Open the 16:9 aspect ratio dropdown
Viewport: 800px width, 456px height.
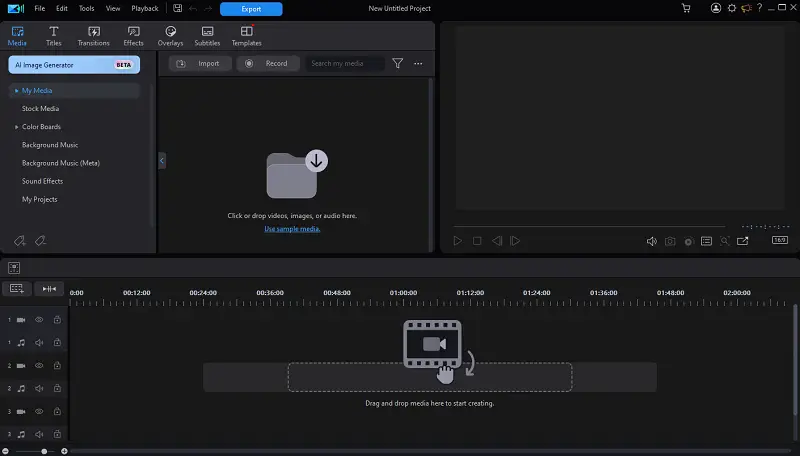tap(780, 240)
